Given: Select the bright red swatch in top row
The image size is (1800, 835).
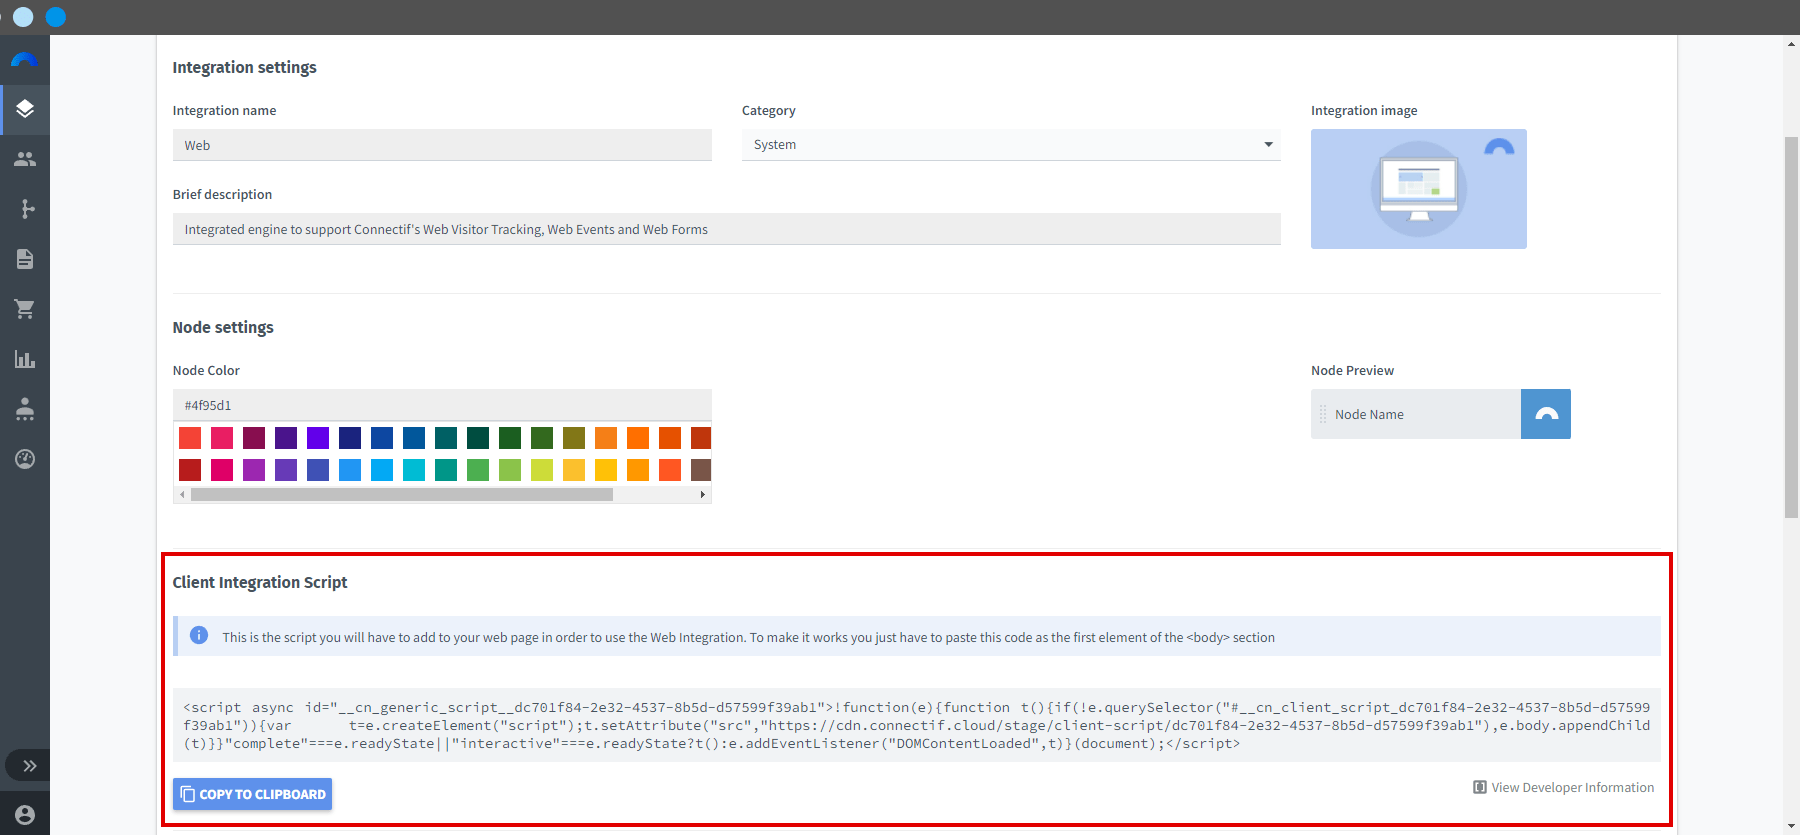Looking at the screenshot, I should pyautogui.click(x=190, y=438).
